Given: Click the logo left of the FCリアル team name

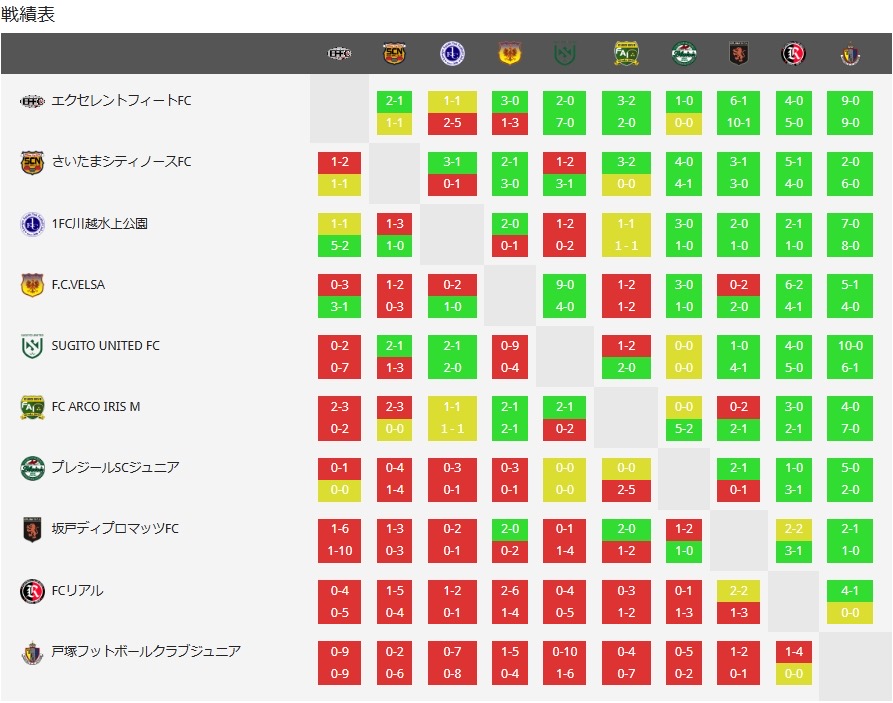Looking at the screenshot, I should coord(32,591).
